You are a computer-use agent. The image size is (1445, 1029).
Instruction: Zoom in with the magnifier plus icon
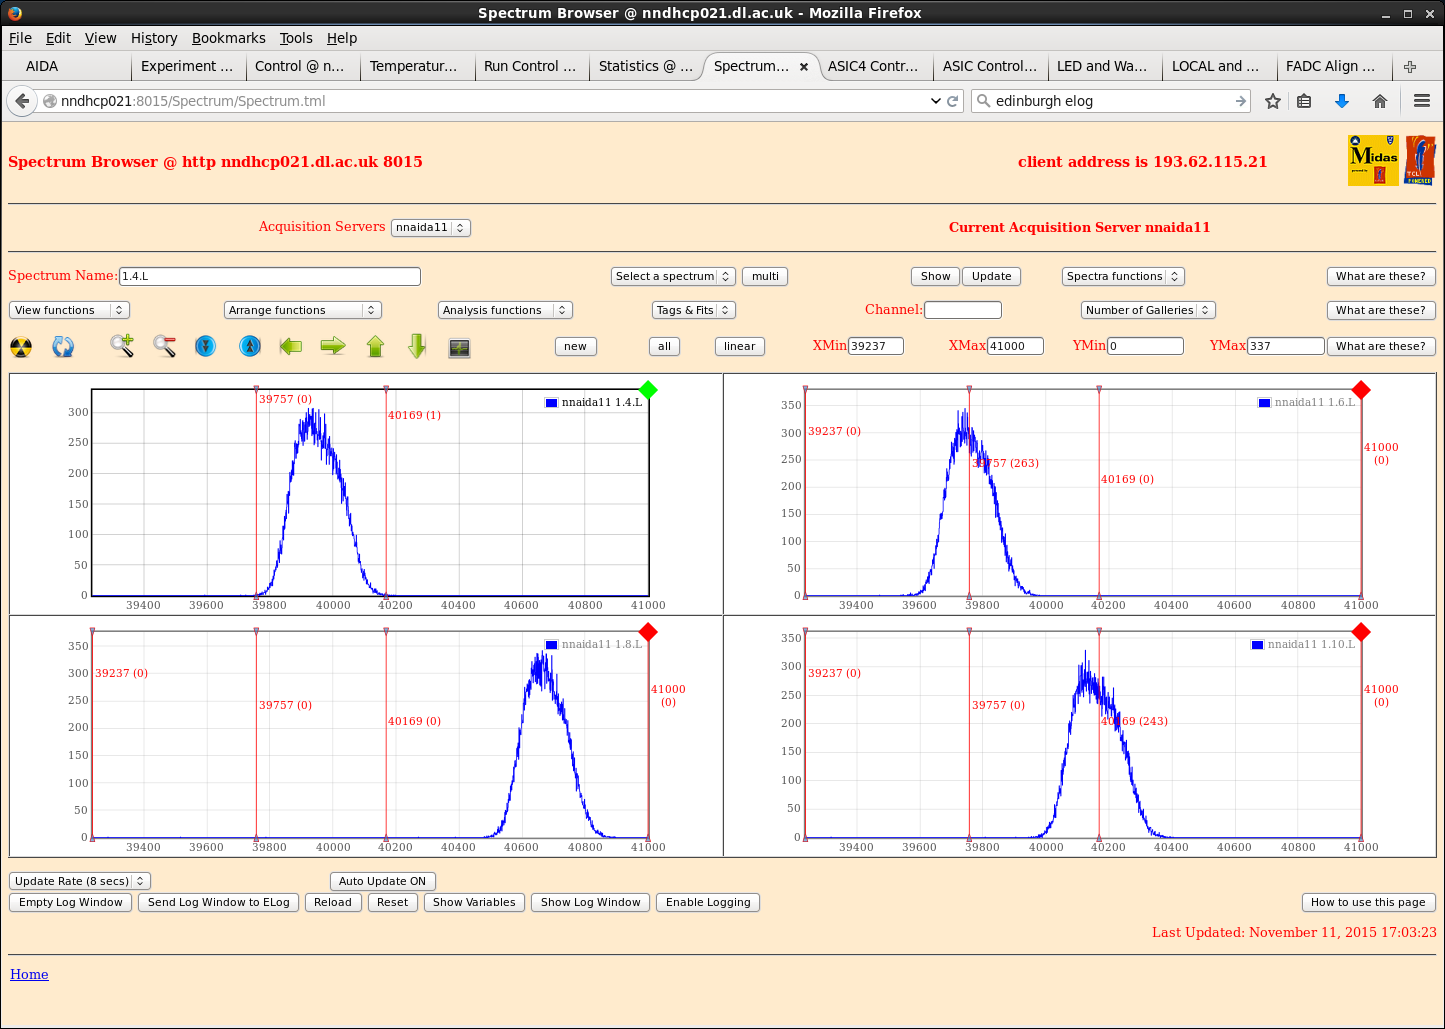point(122,346)
